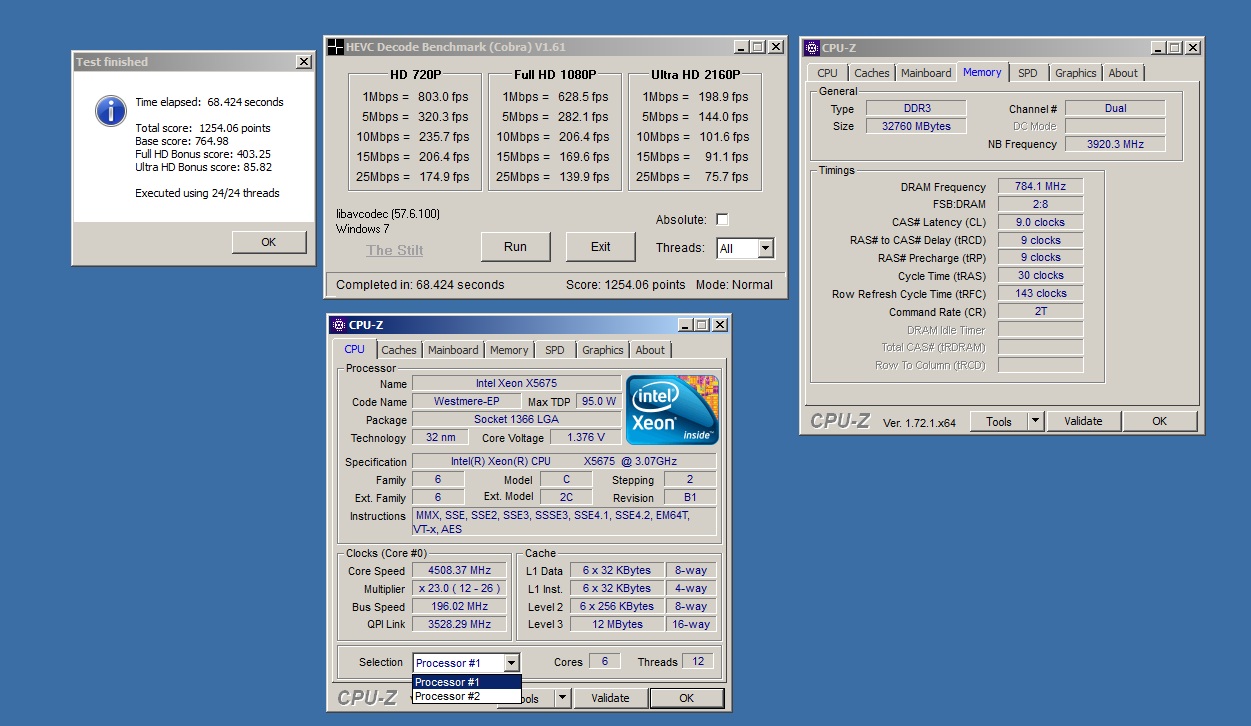
Task: Click the Threads 12 count field
Action: coord(697,662)
